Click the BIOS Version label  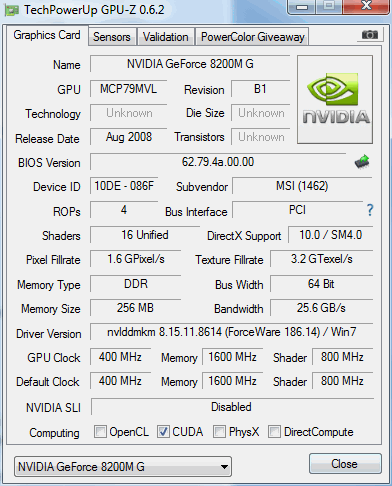(49, 163)
